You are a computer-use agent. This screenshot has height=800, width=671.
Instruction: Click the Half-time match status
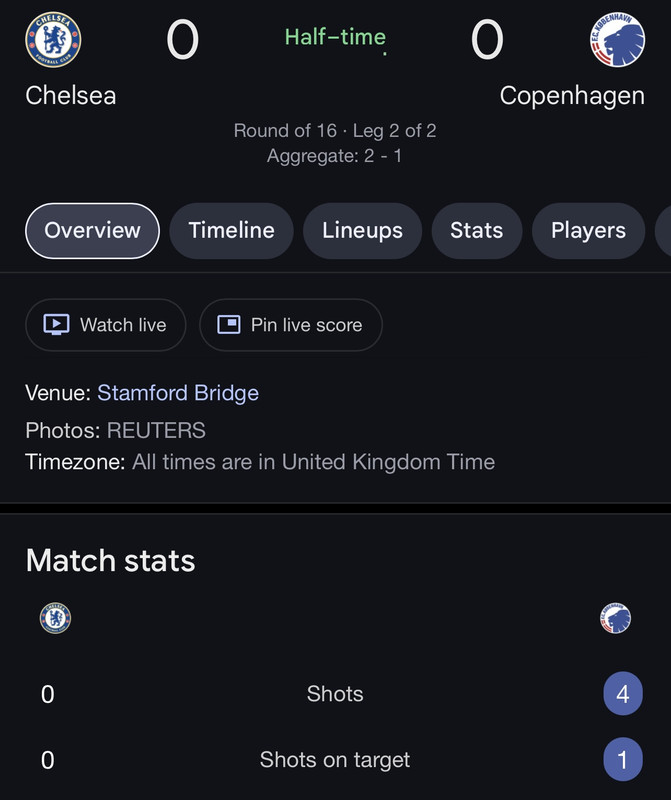[335, 37]
